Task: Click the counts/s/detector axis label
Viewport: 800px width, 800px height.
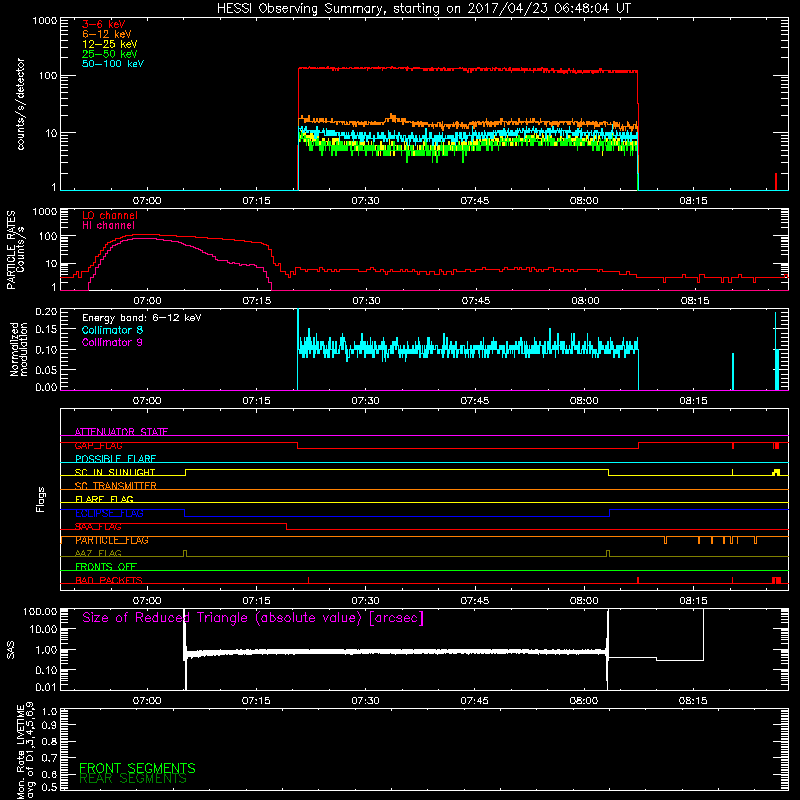Action: click(x=20, y=104)
